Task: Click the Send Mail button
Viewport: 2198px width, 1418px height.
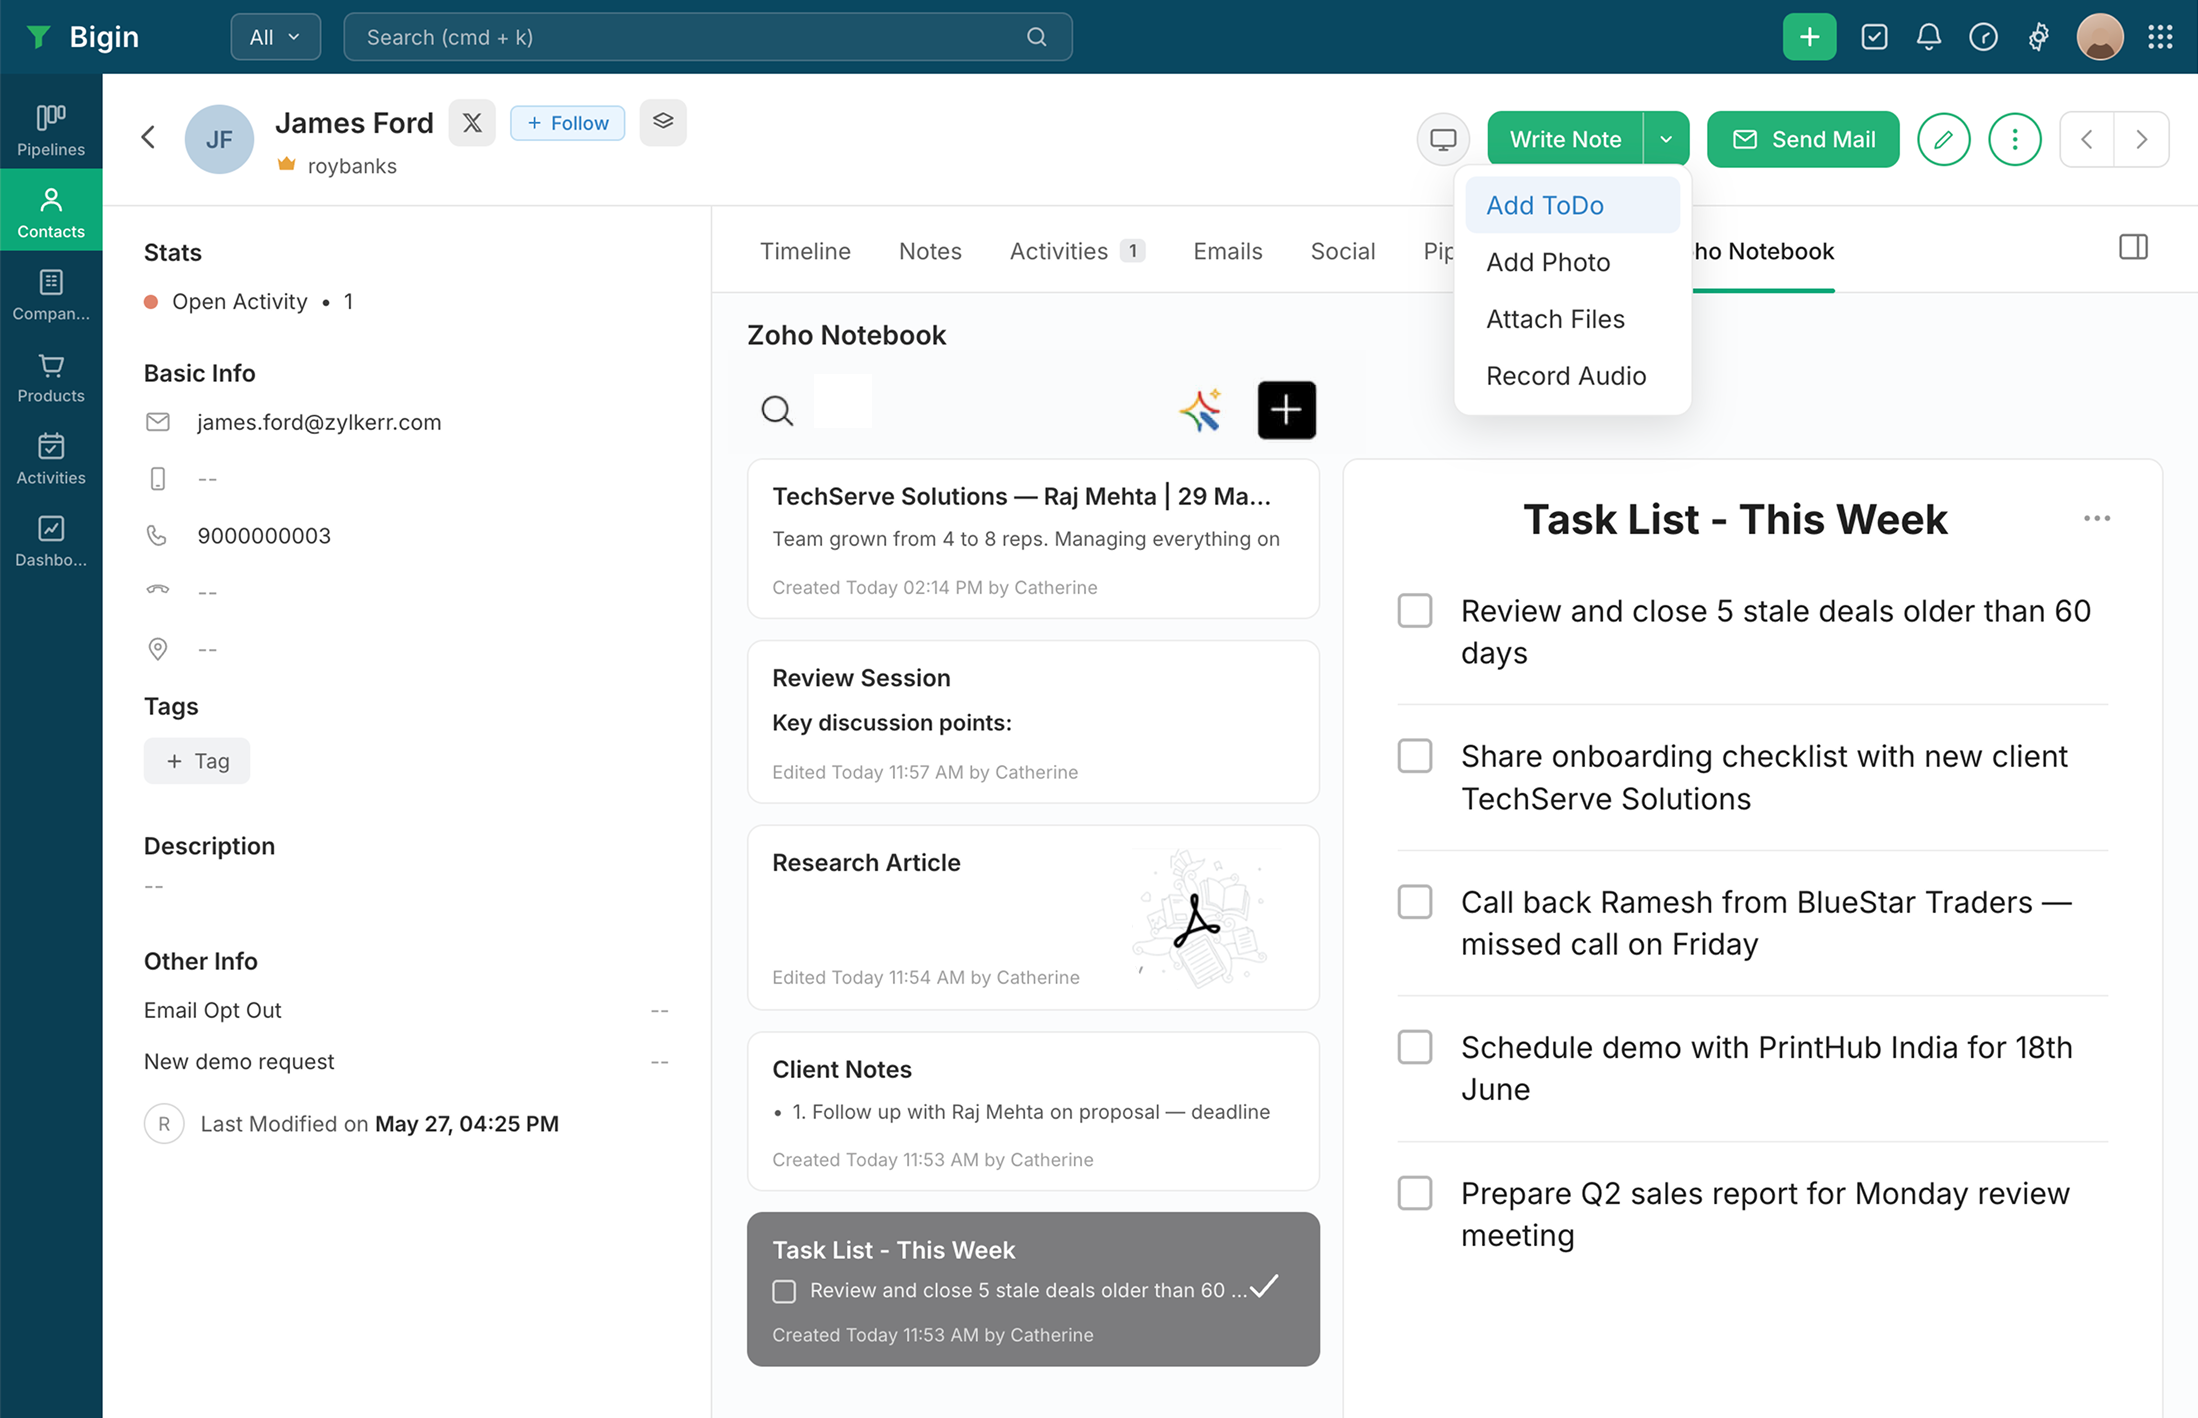Action: [1803, 139]
